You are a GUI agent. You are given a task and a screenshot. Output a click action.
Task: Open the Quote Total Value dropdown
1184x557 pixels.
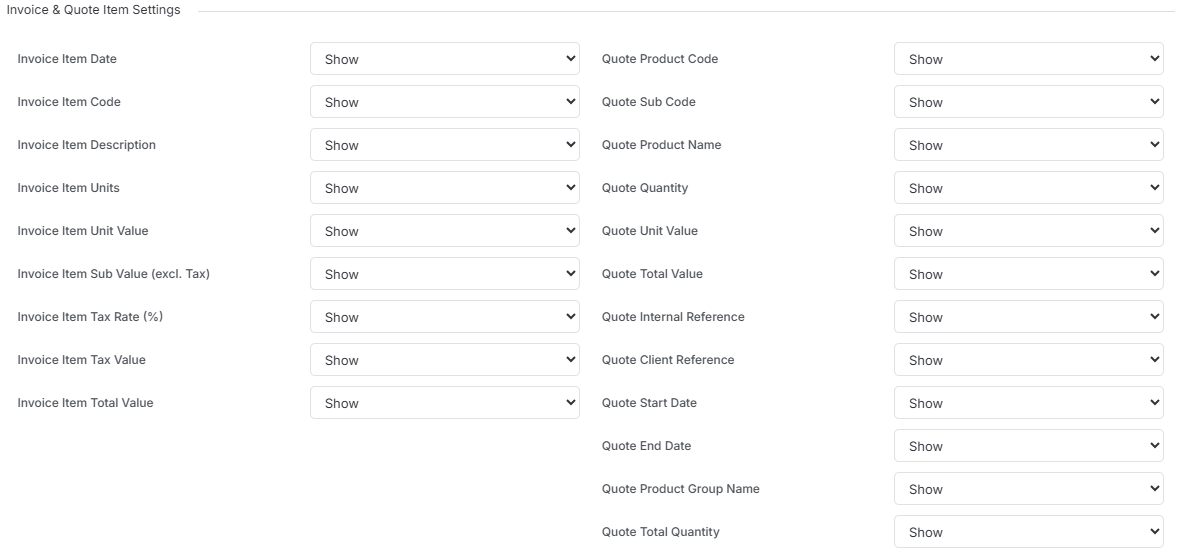pyautogui.click(x=1029, y=274)
